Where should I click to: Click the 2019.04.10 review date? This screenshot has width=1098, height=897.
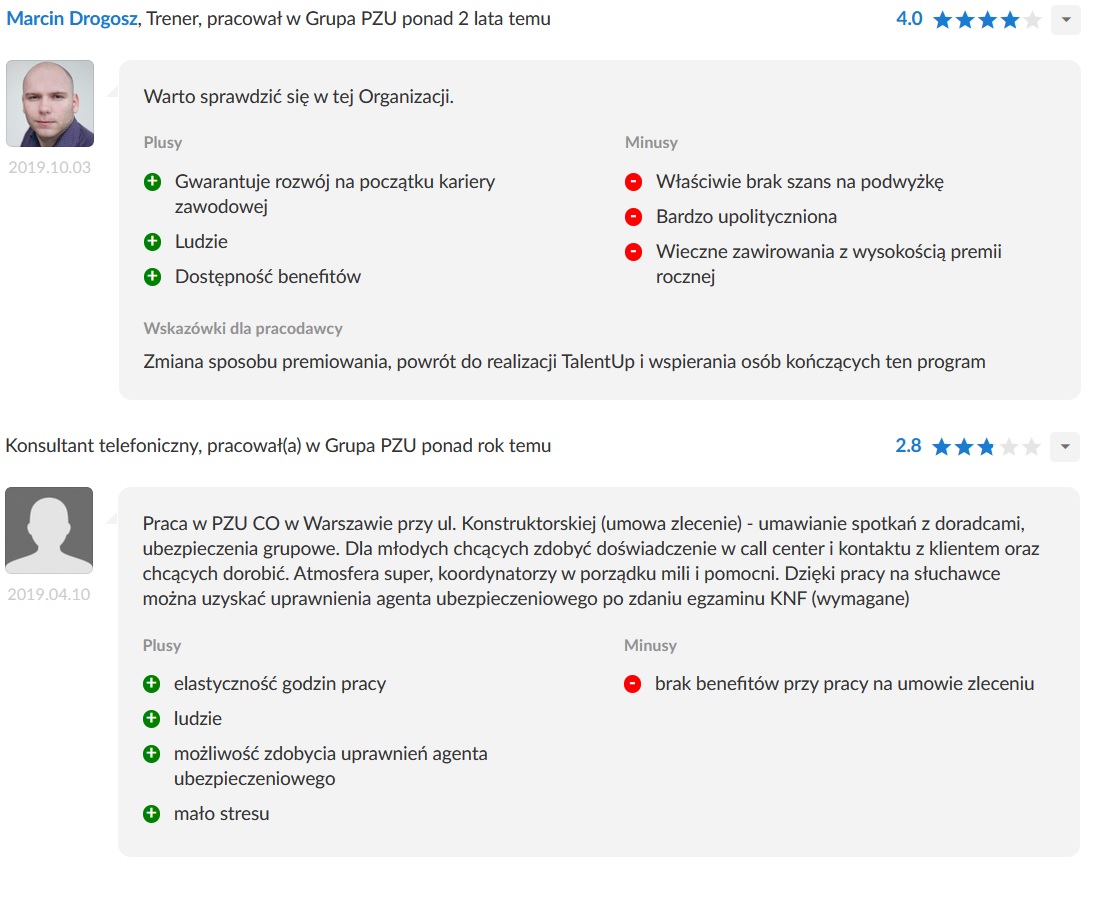pos(49,594)
